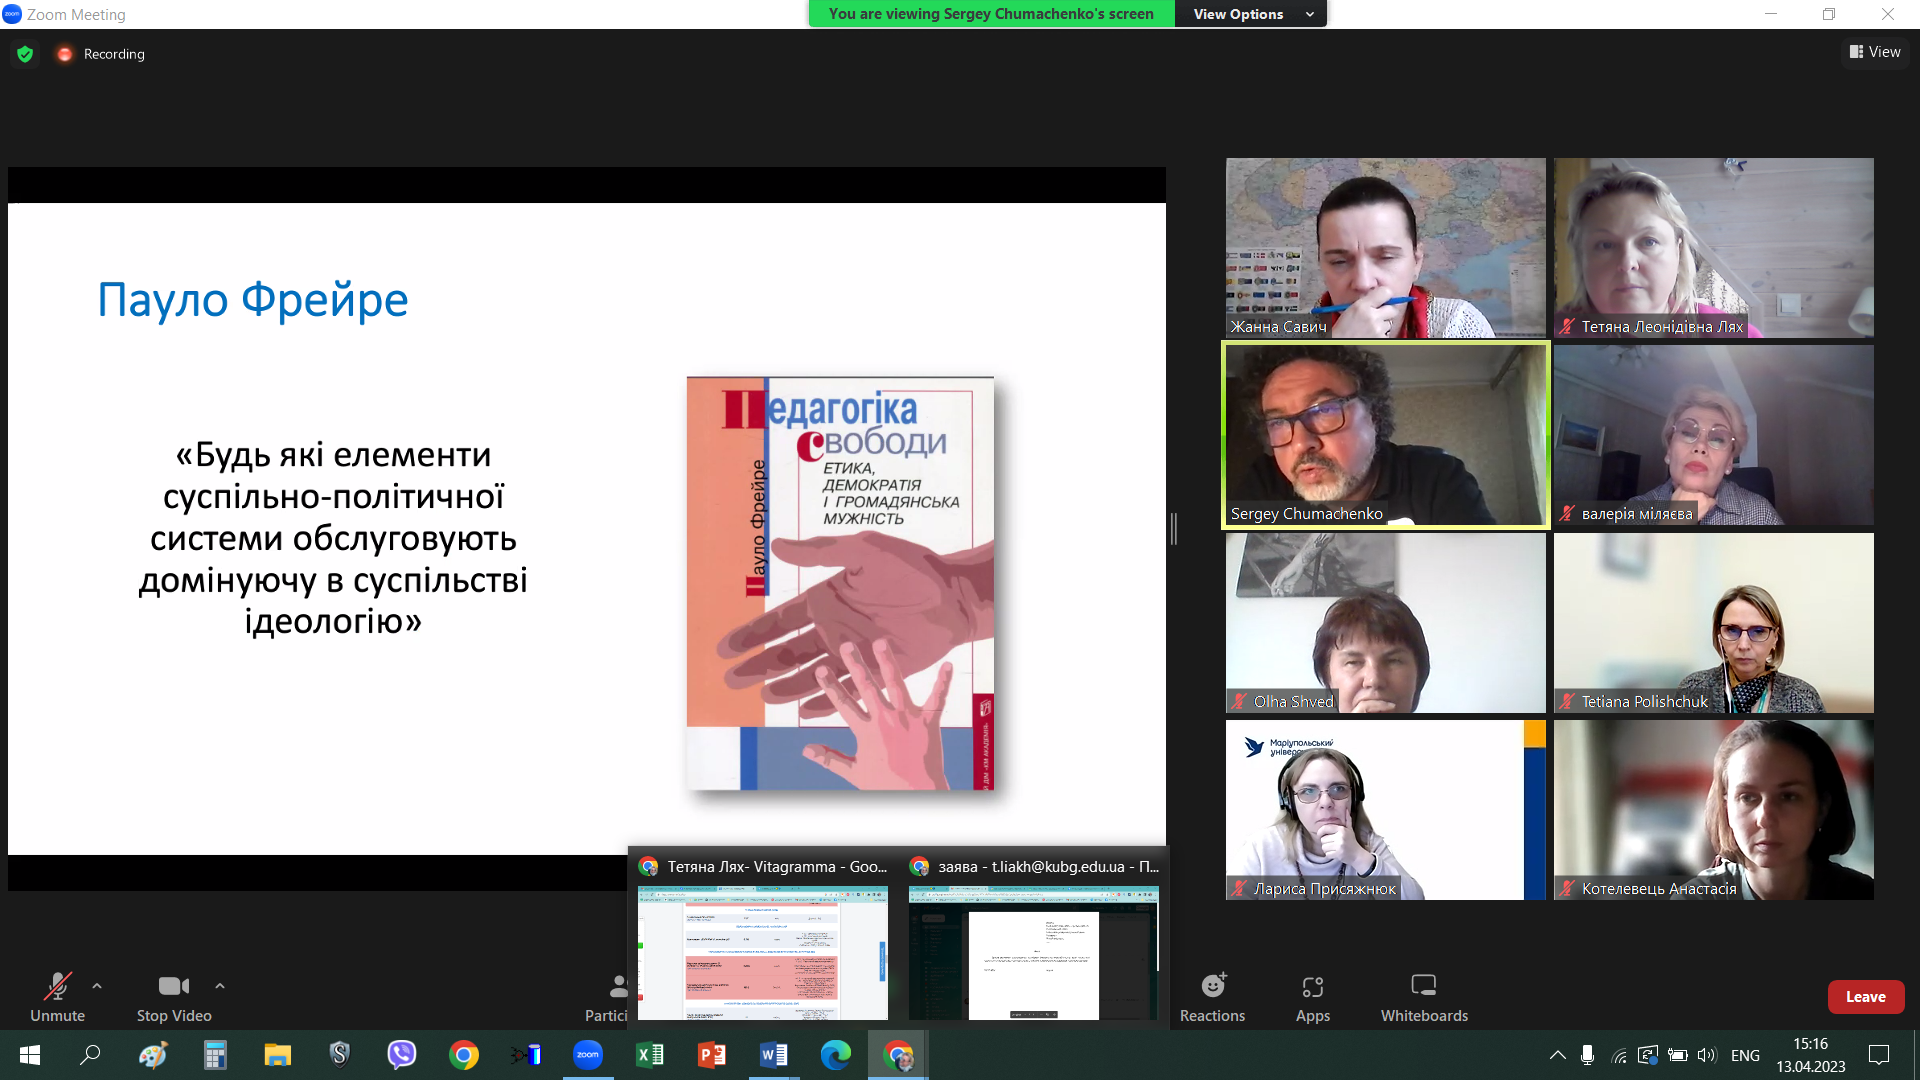Select валерія міляєва video tile
Screen dimensions: 1920x1080
point(1714,435)
